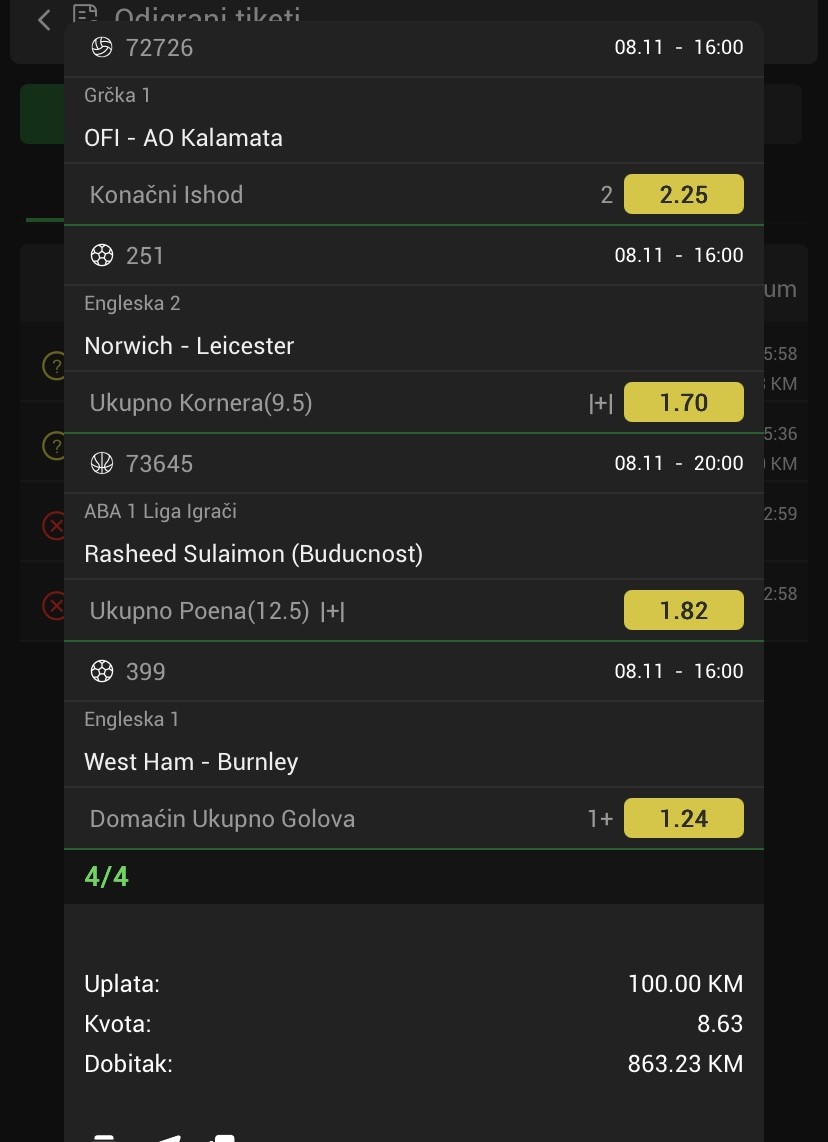The height and width of the screenshot is (1142, 828).
Task: Tap the back arrow in the header
Action: (x=44, y=20)
